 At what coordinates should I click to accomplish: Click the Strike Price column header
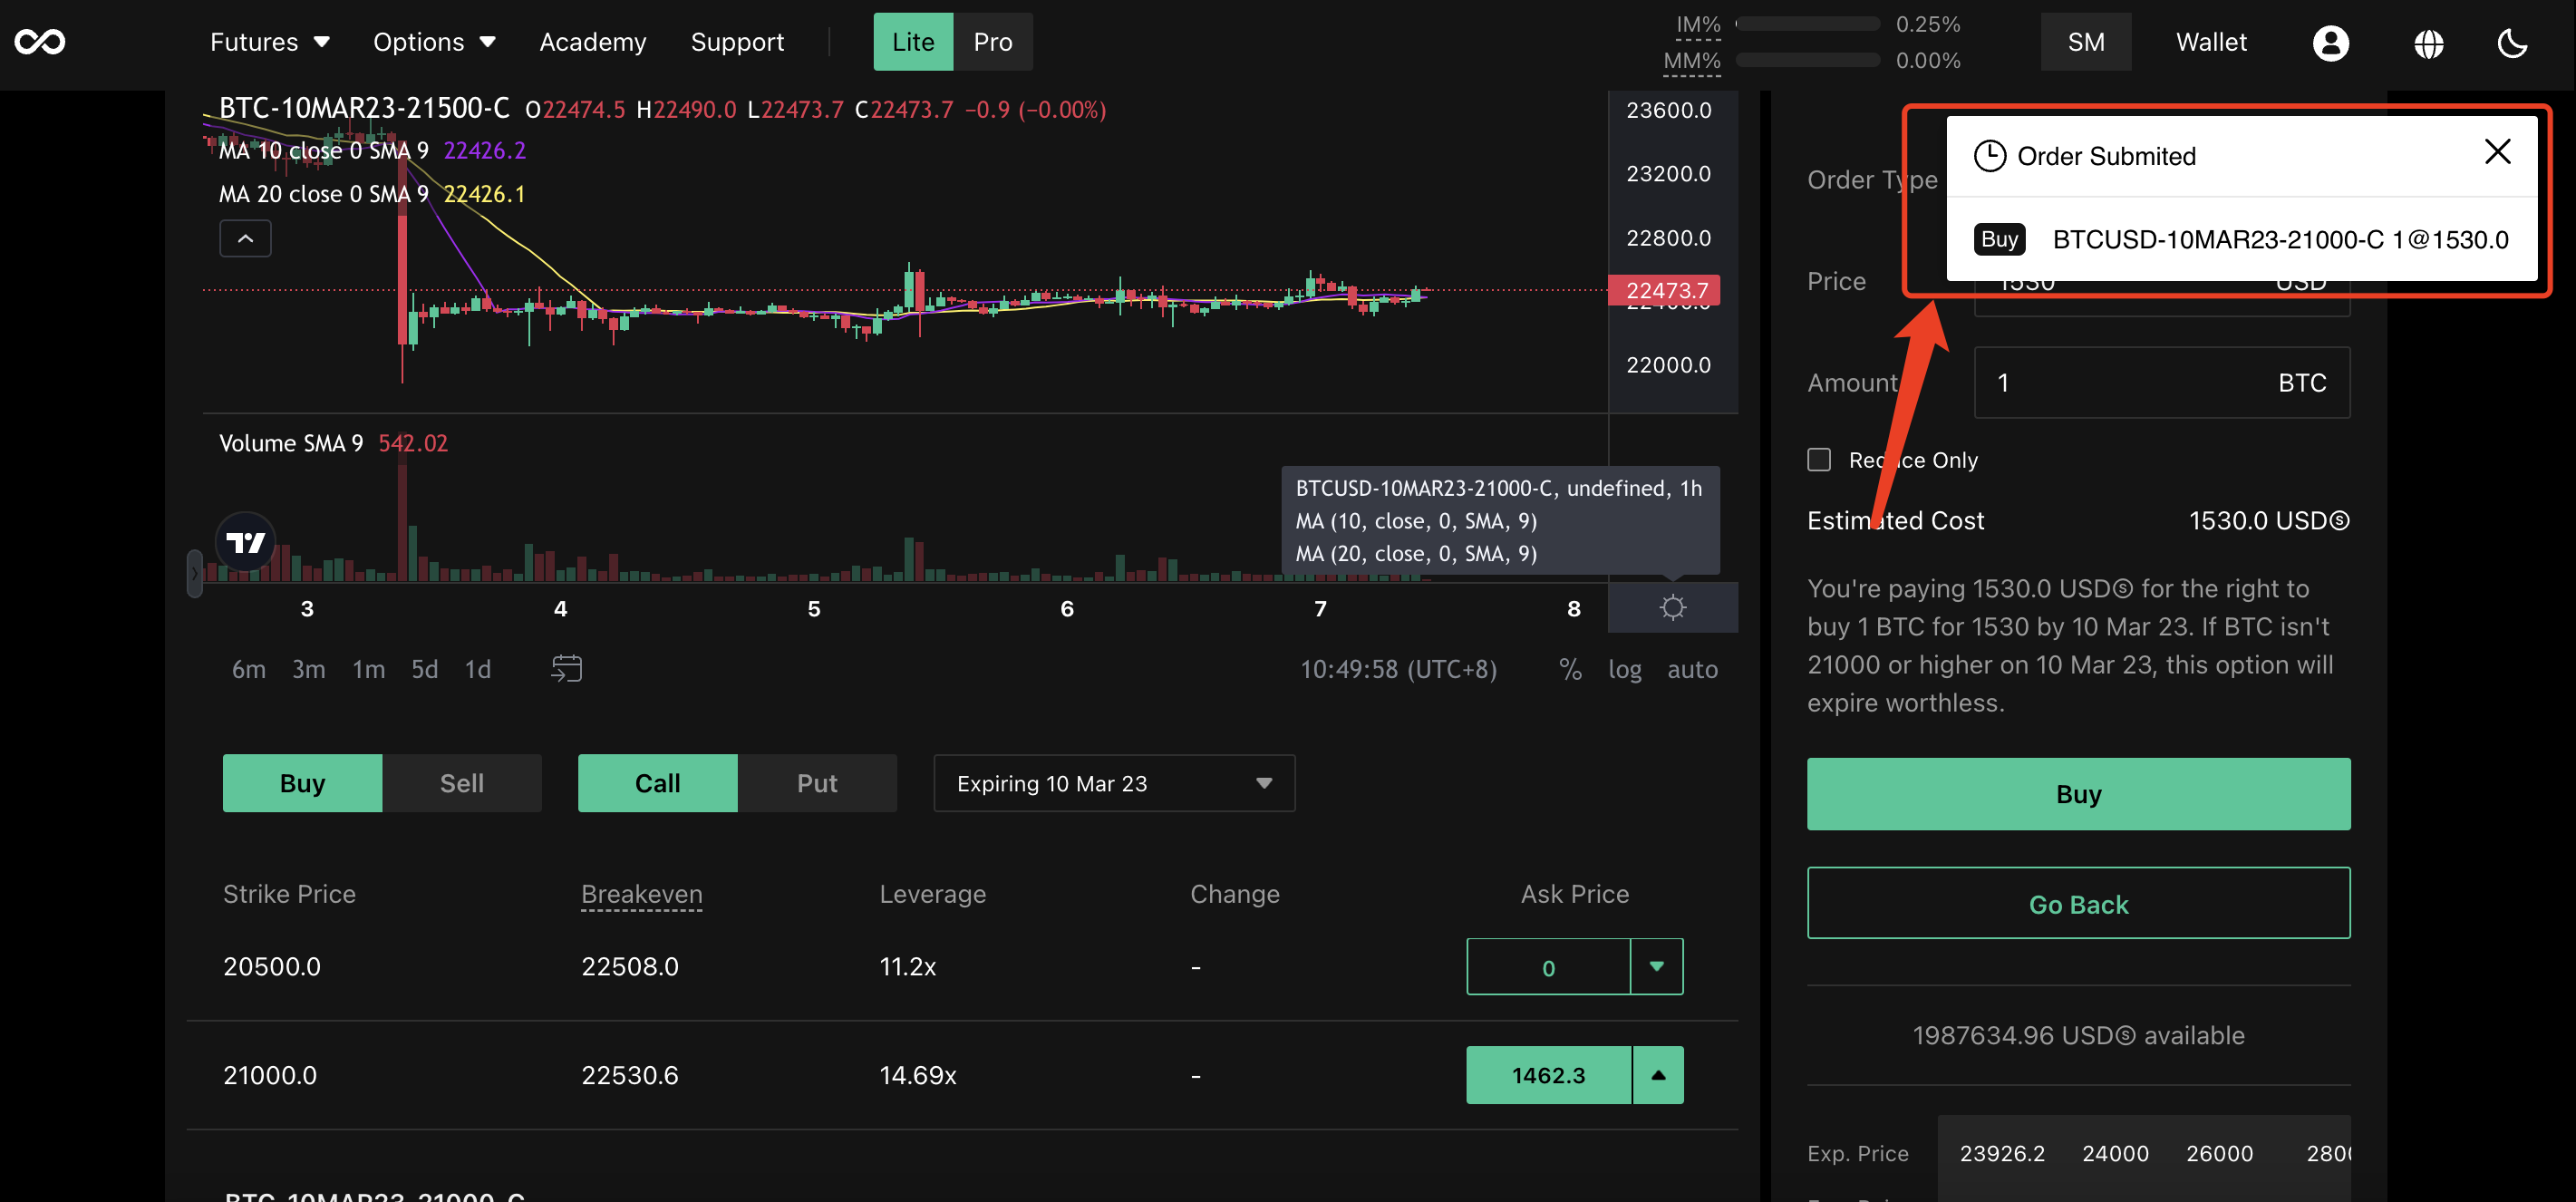tap(288, 893)
